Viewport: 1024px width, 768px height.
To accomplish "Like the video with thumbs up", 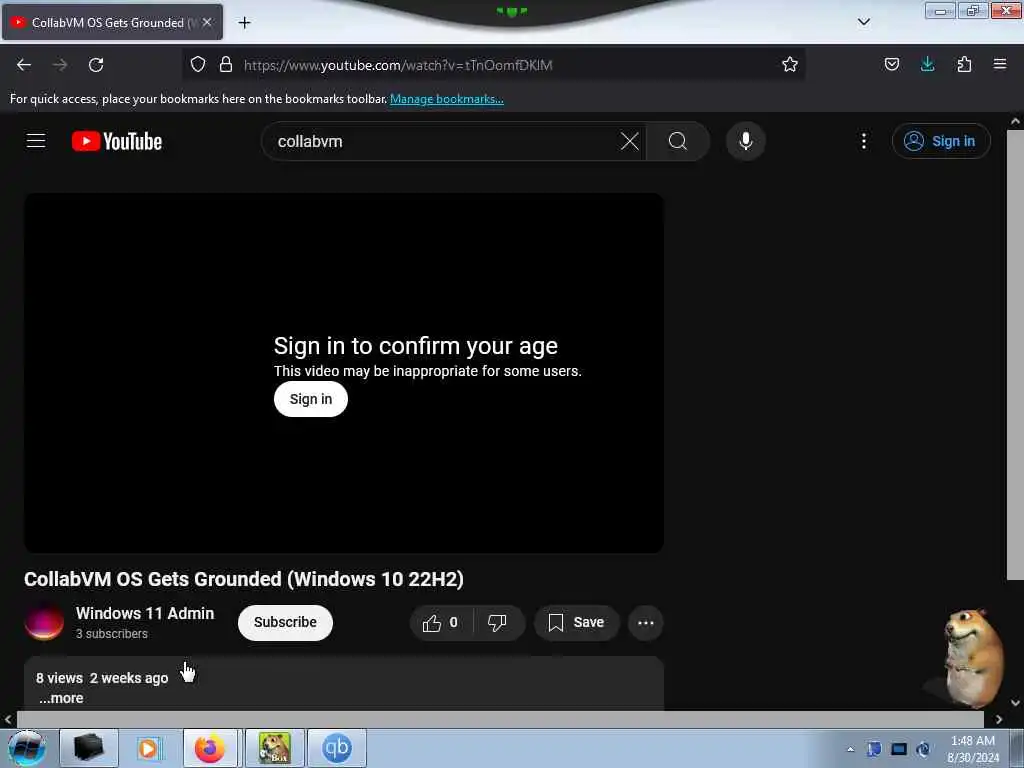I will (441, 623).
